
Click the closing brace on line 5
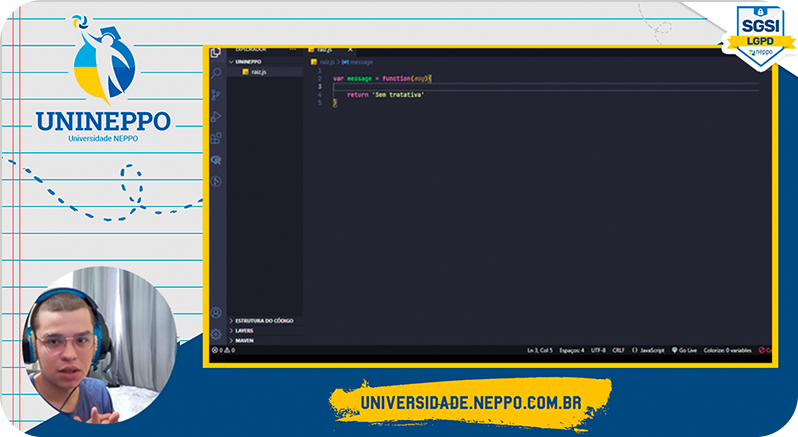pyautogui.click(x=335, y=103)
